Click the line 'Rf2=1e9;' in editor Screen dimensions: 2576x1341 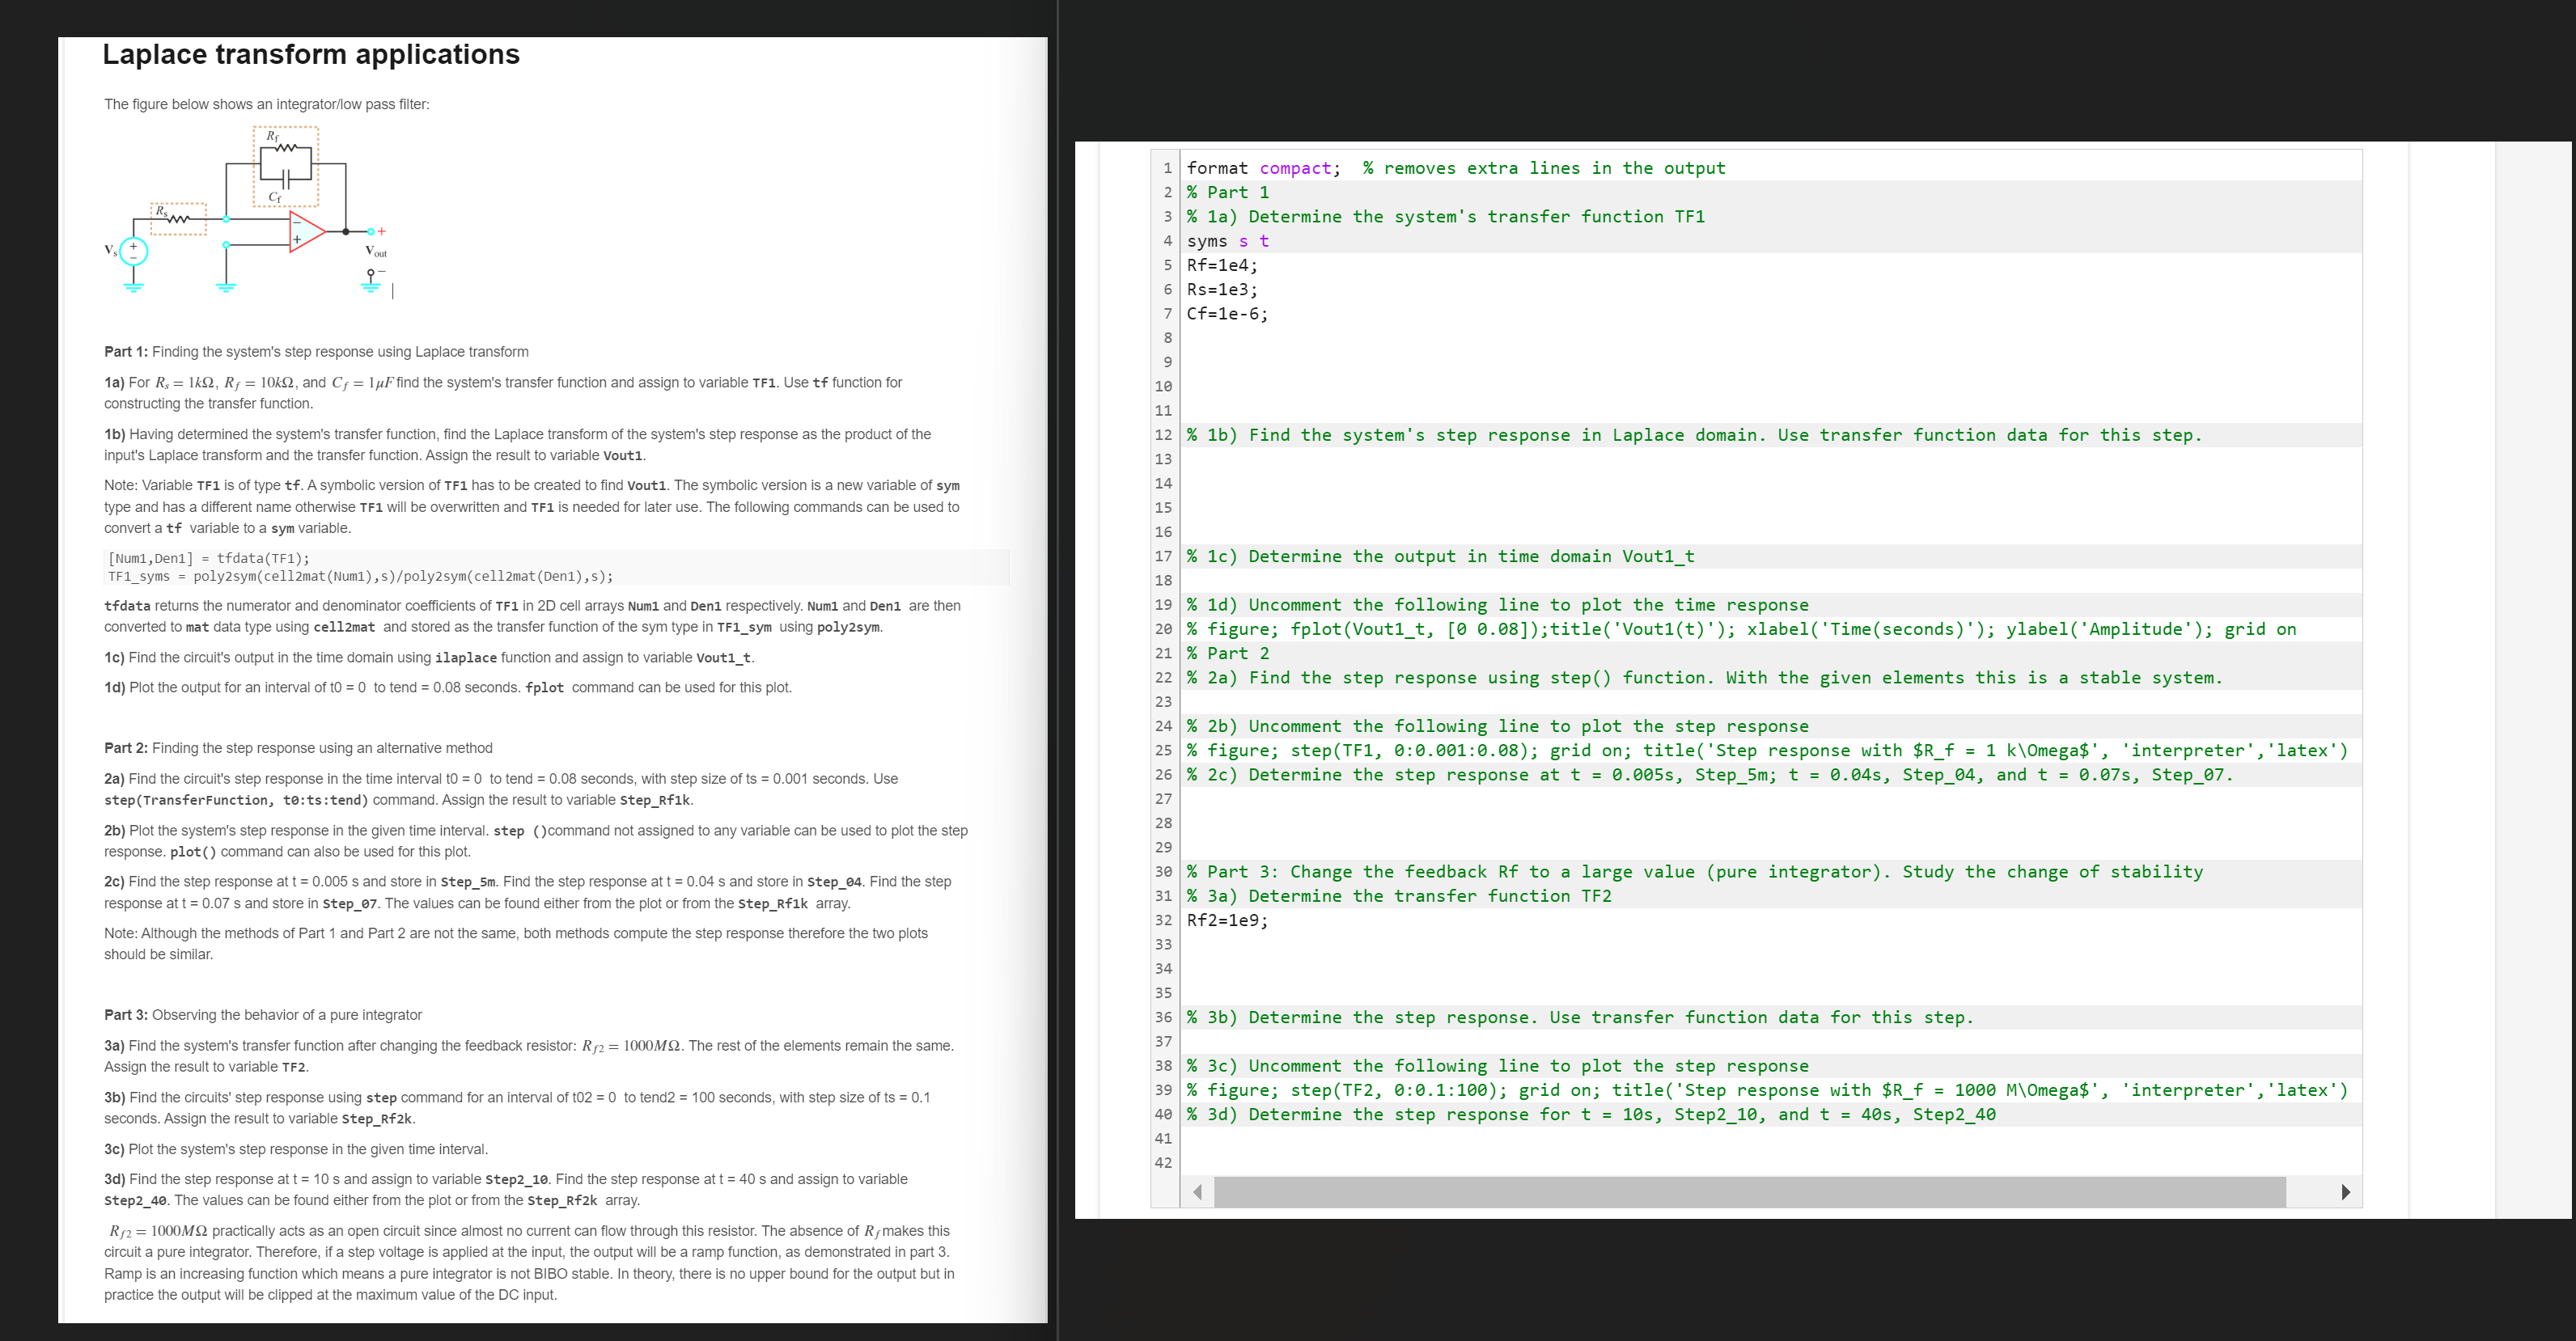1227,920
